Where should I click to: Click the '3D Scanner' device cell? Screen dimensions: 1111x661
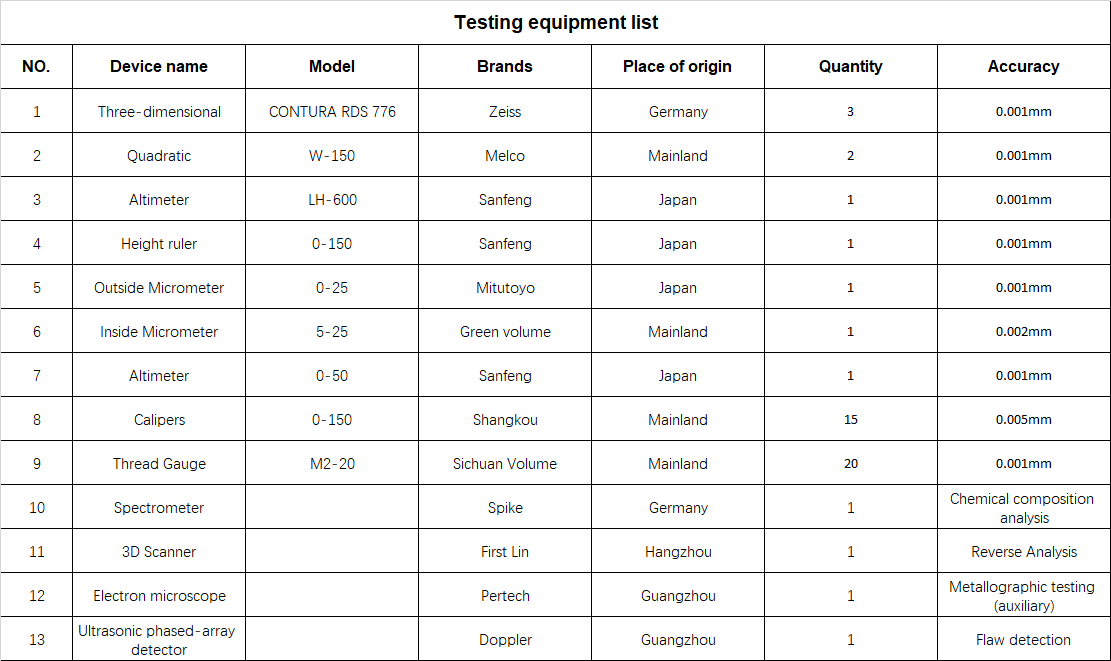click(159, 551)
